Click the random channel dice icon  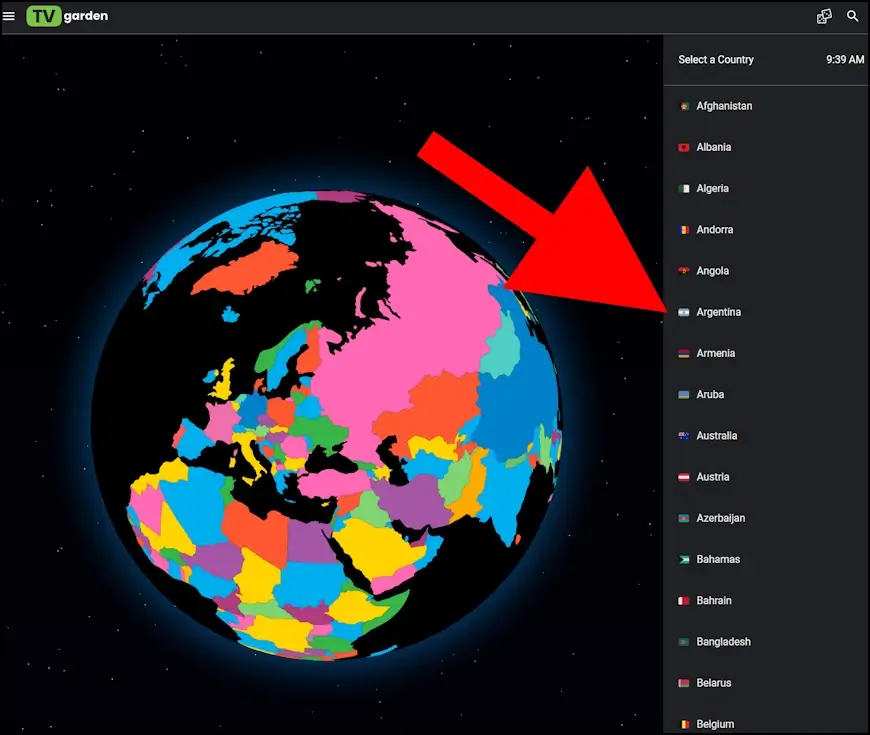pyautogui.click(x=824, y=16)
